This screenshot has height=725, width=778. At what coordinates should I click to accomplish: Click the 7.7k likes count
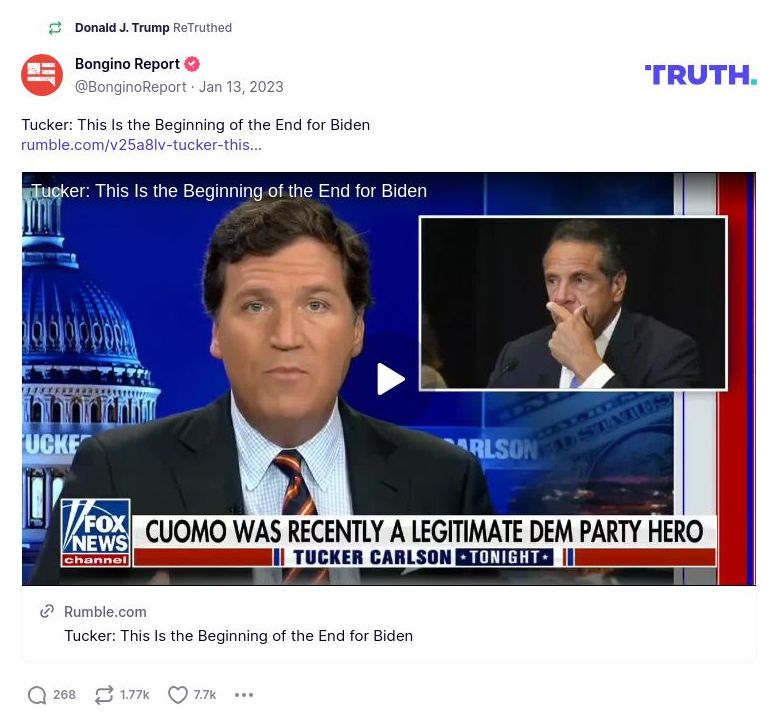[x=205, y=695]
